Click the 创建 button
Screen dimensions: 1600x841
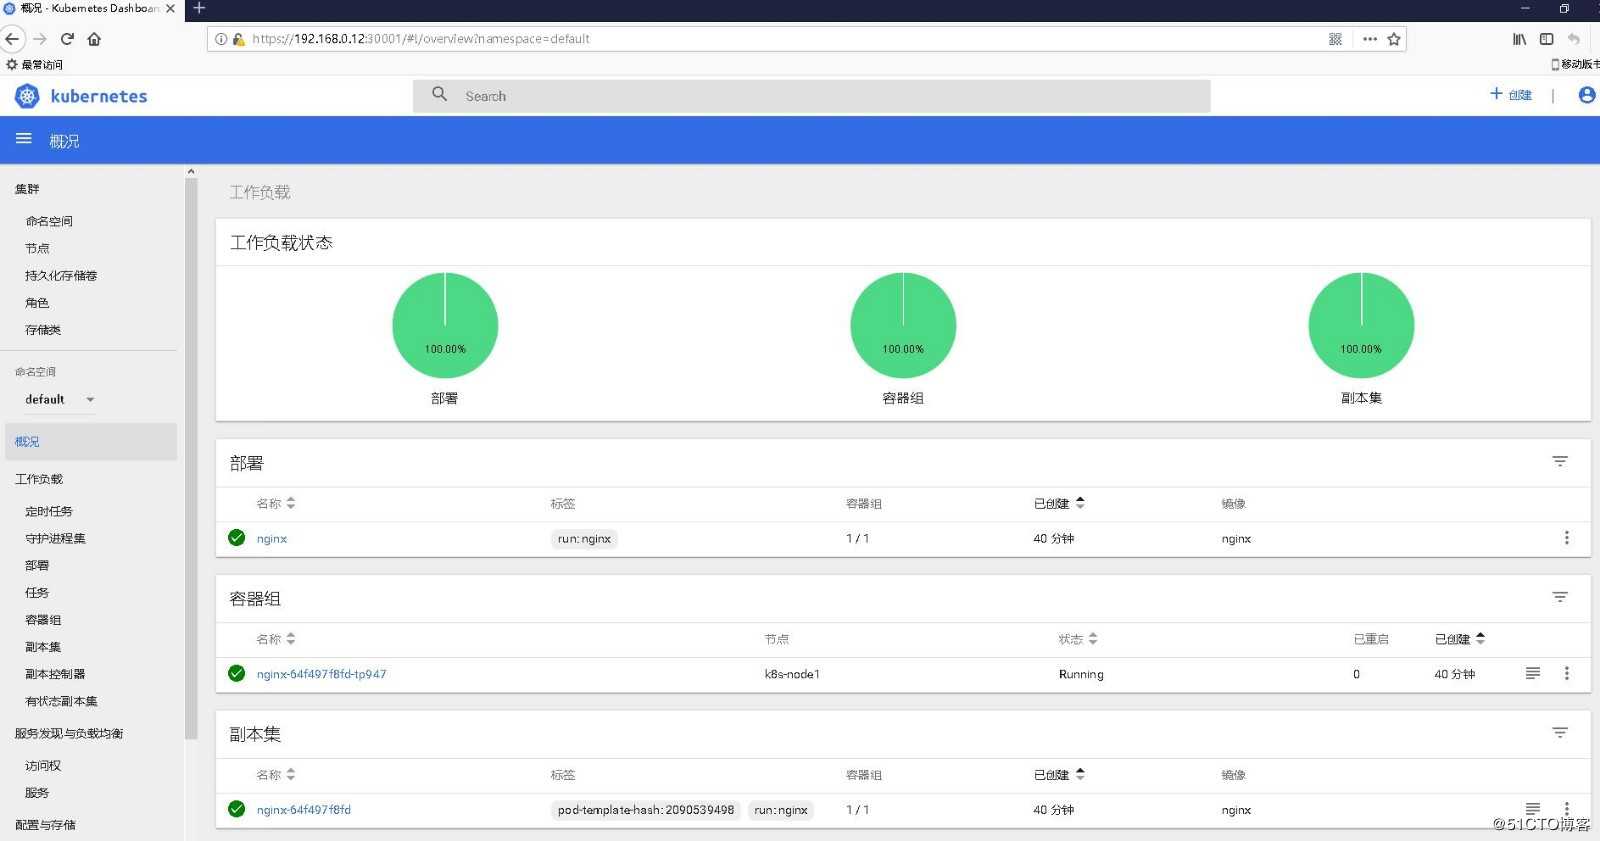coord(1511,94)
